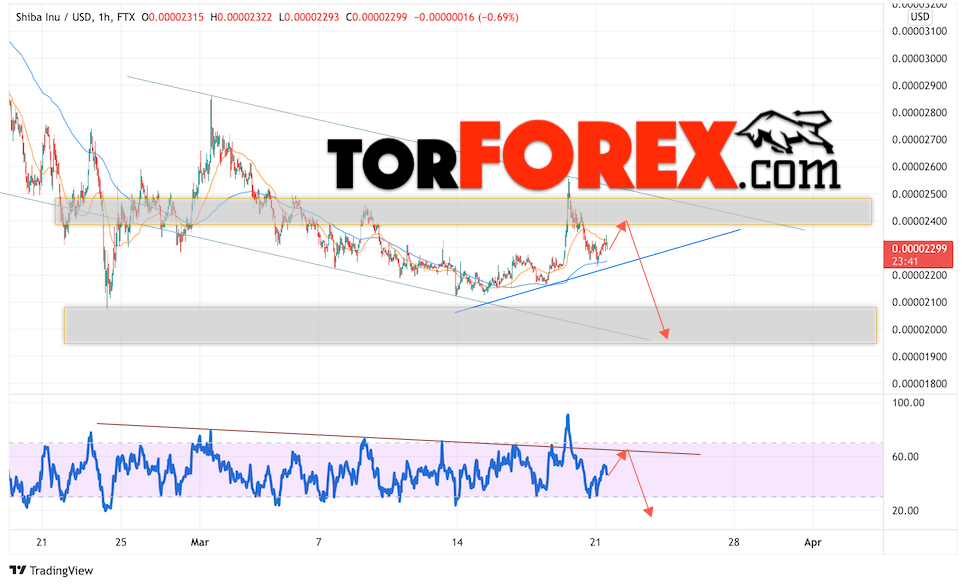The image size is (966, 586).
Task: Click the RSI 100.00 scale label
Action: tap(908, 403)
